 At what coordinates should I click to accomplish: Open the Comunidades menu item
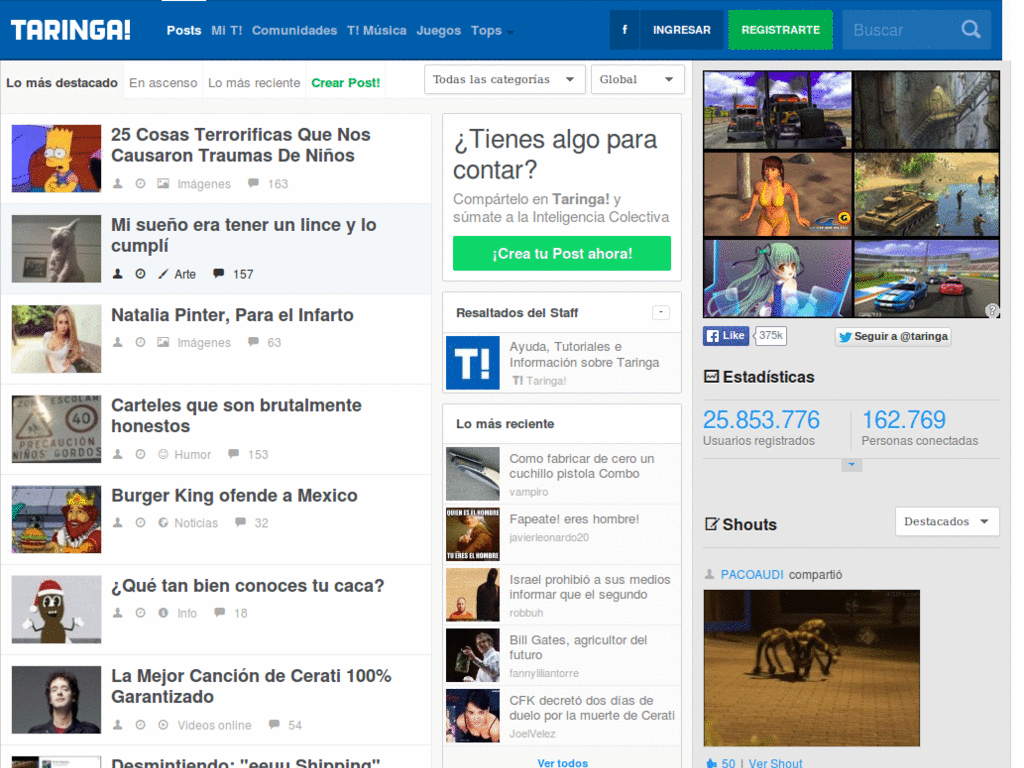pos(295,30)
